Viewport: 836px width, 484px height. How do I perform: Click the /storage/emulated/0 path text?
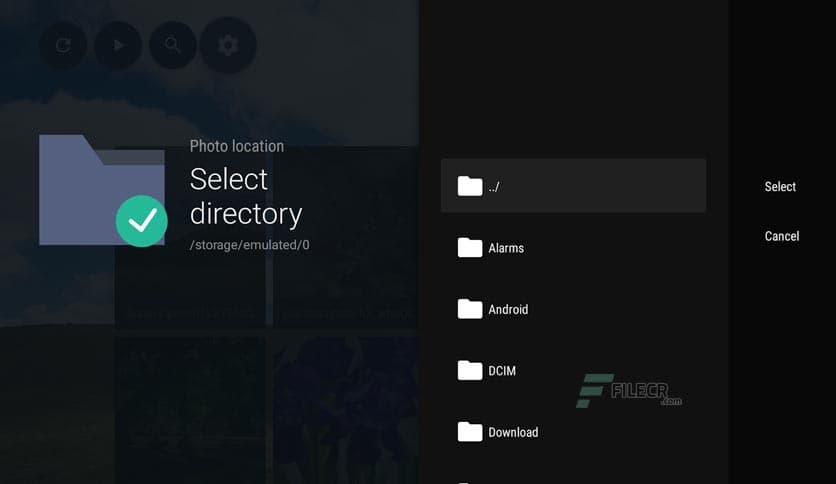point(250,245)
